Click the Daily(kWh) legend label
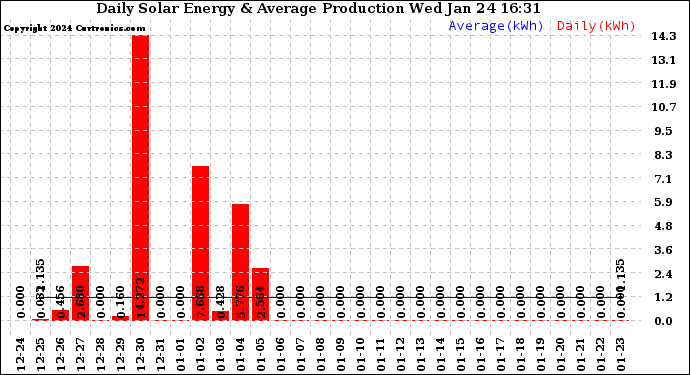The image size is (690, 375). coord(596,26)
